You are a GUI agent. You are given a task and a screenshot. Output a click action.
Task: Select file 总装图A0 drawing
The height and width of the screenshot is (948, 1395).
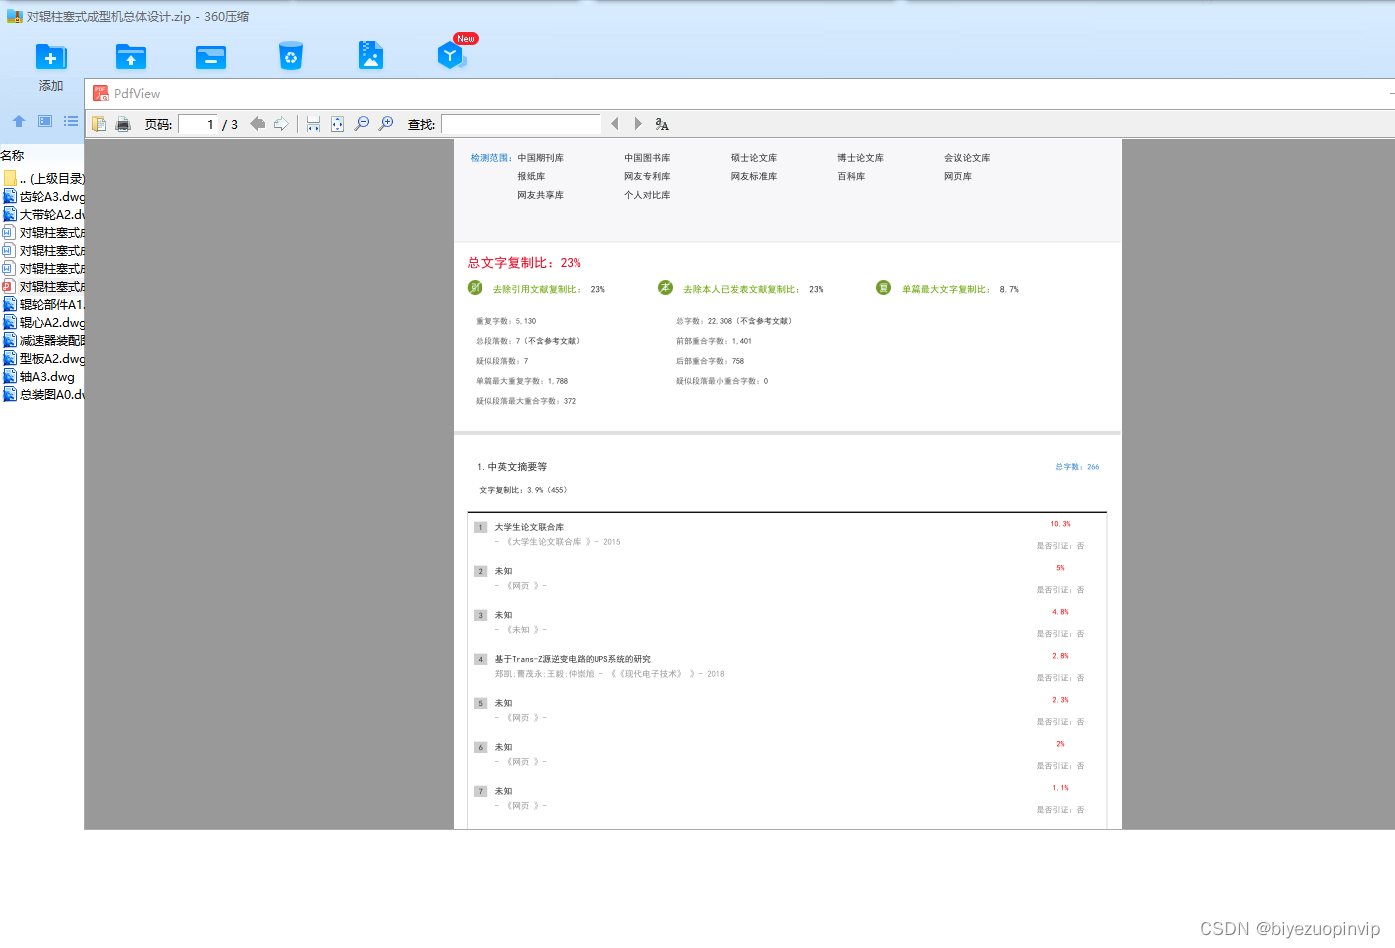[44, 395]
